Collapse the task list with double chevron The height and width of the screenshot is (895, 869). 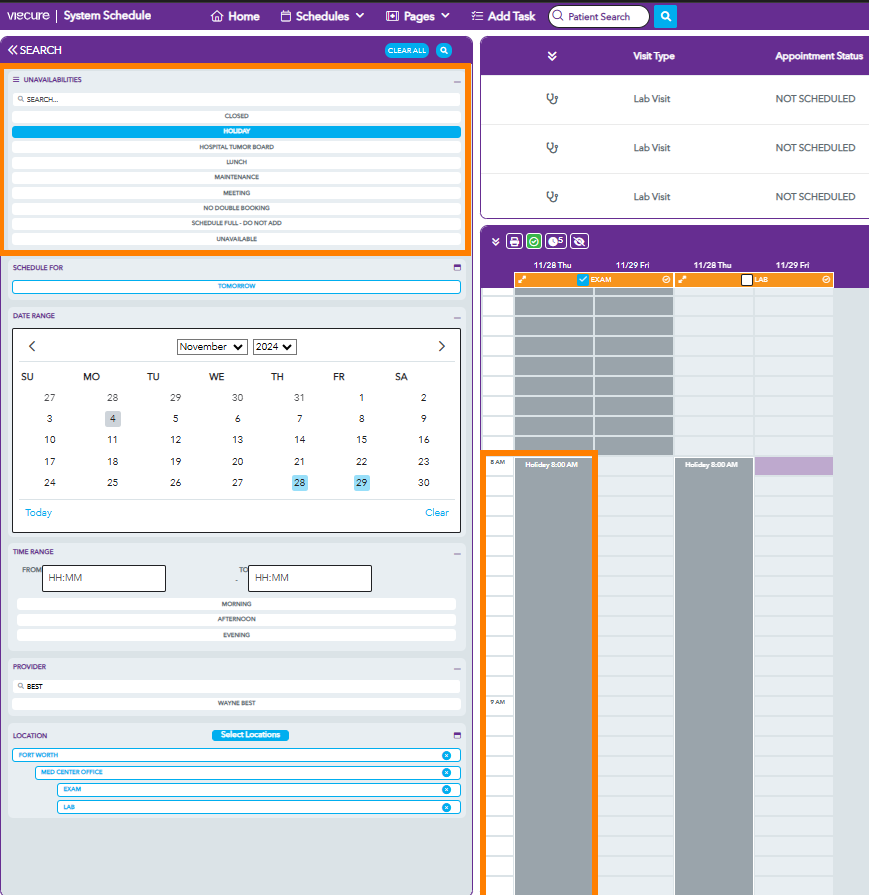click(x=552, y=56)
